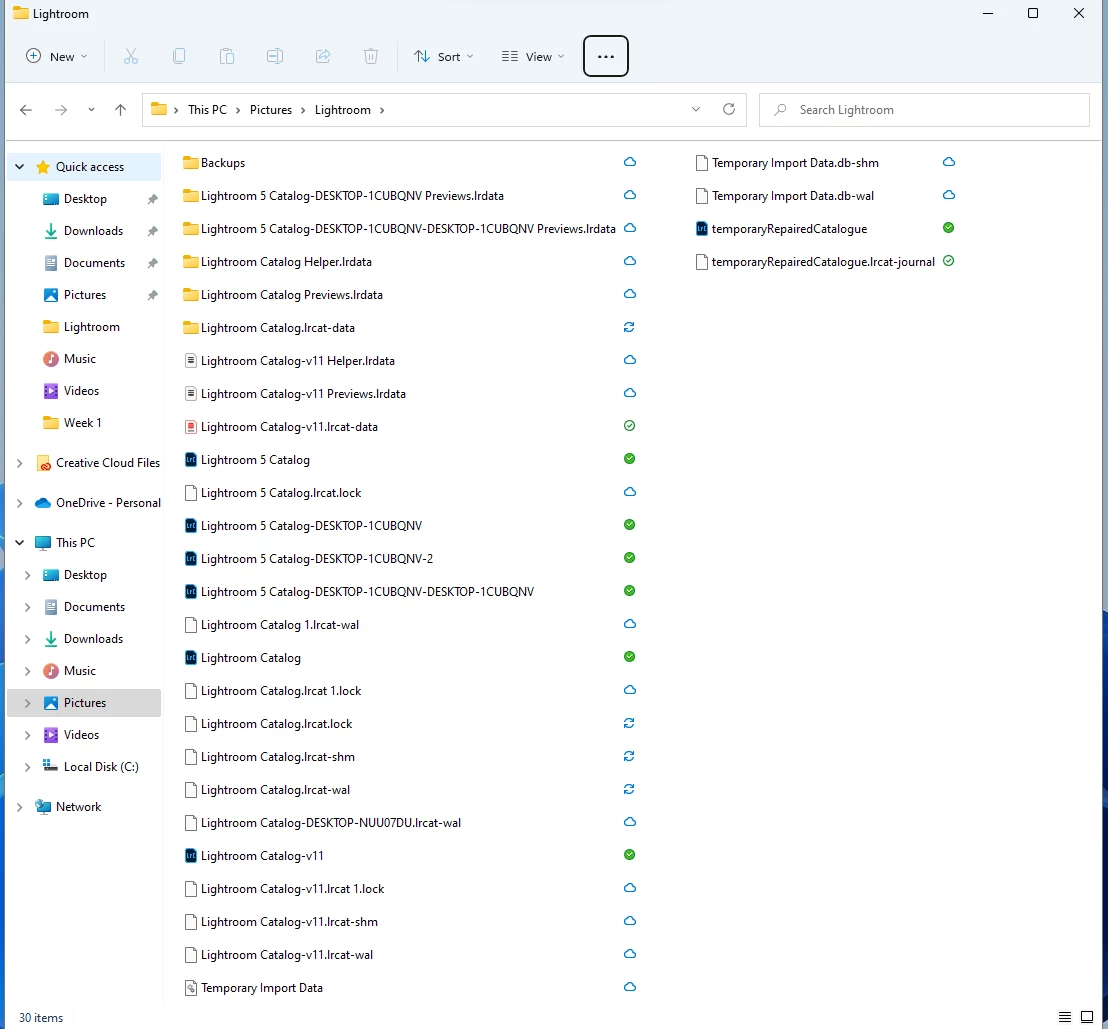
Task: Click the Paste clipboard icon
Action: tap(227, 57)
